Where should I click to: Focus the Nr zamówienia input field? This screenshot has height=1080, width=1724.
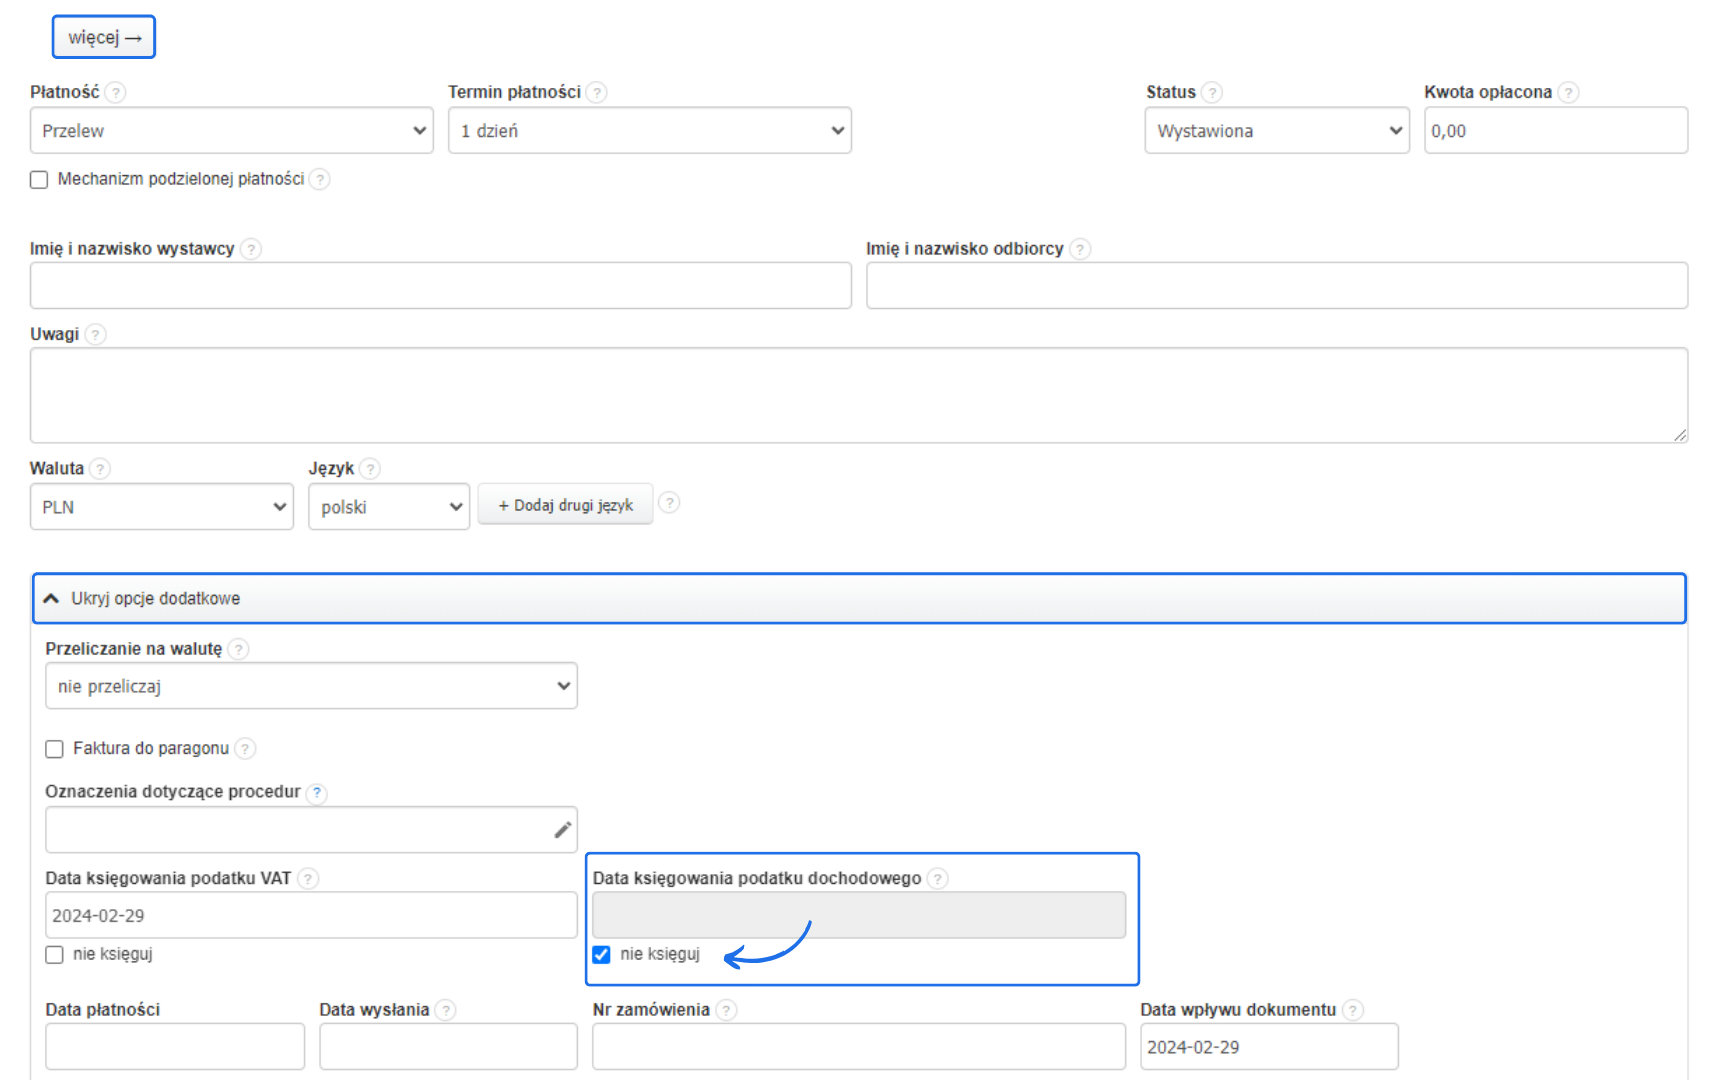point(858,1047)
